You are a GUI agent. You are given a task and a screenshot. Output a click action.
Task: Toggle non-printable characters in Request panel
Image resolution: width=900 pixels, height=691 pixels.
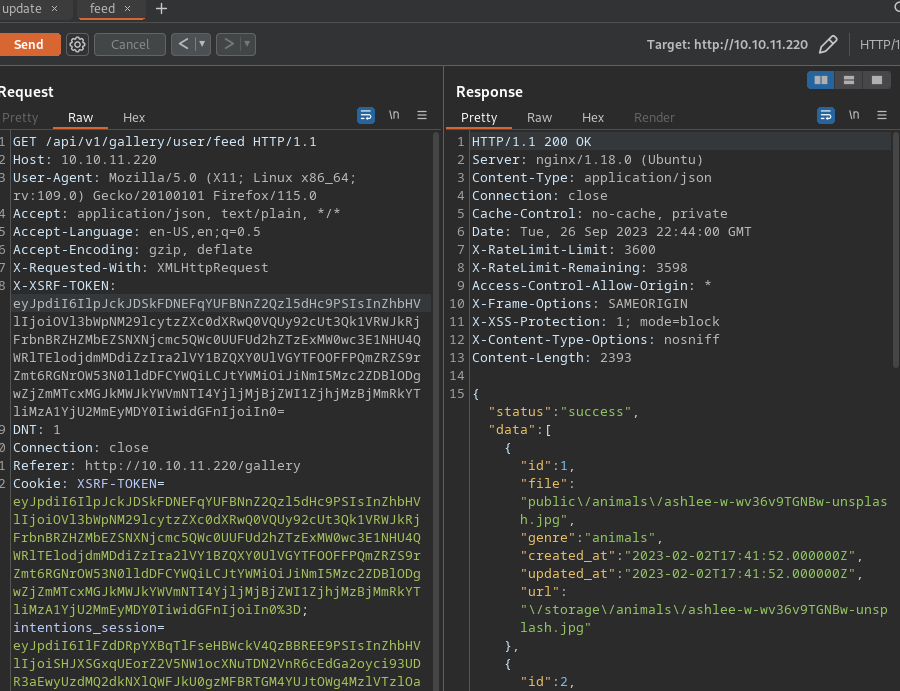pyautogui.click(x=394, y=116)
